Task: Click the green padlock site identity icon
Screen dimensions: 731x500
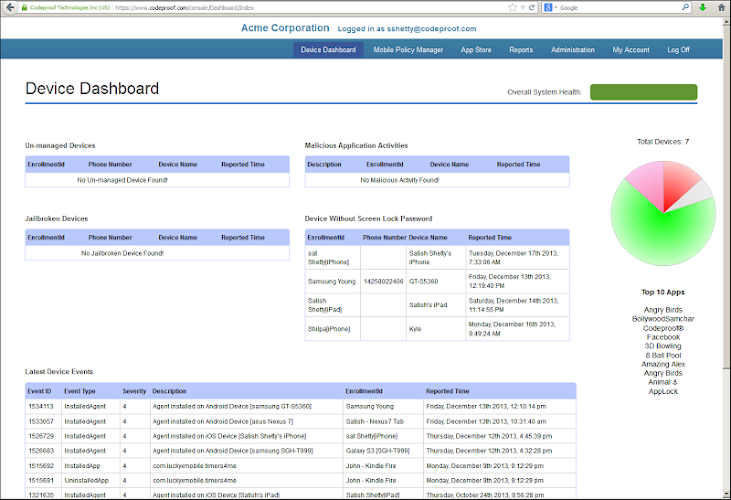Action: (24, 7)
